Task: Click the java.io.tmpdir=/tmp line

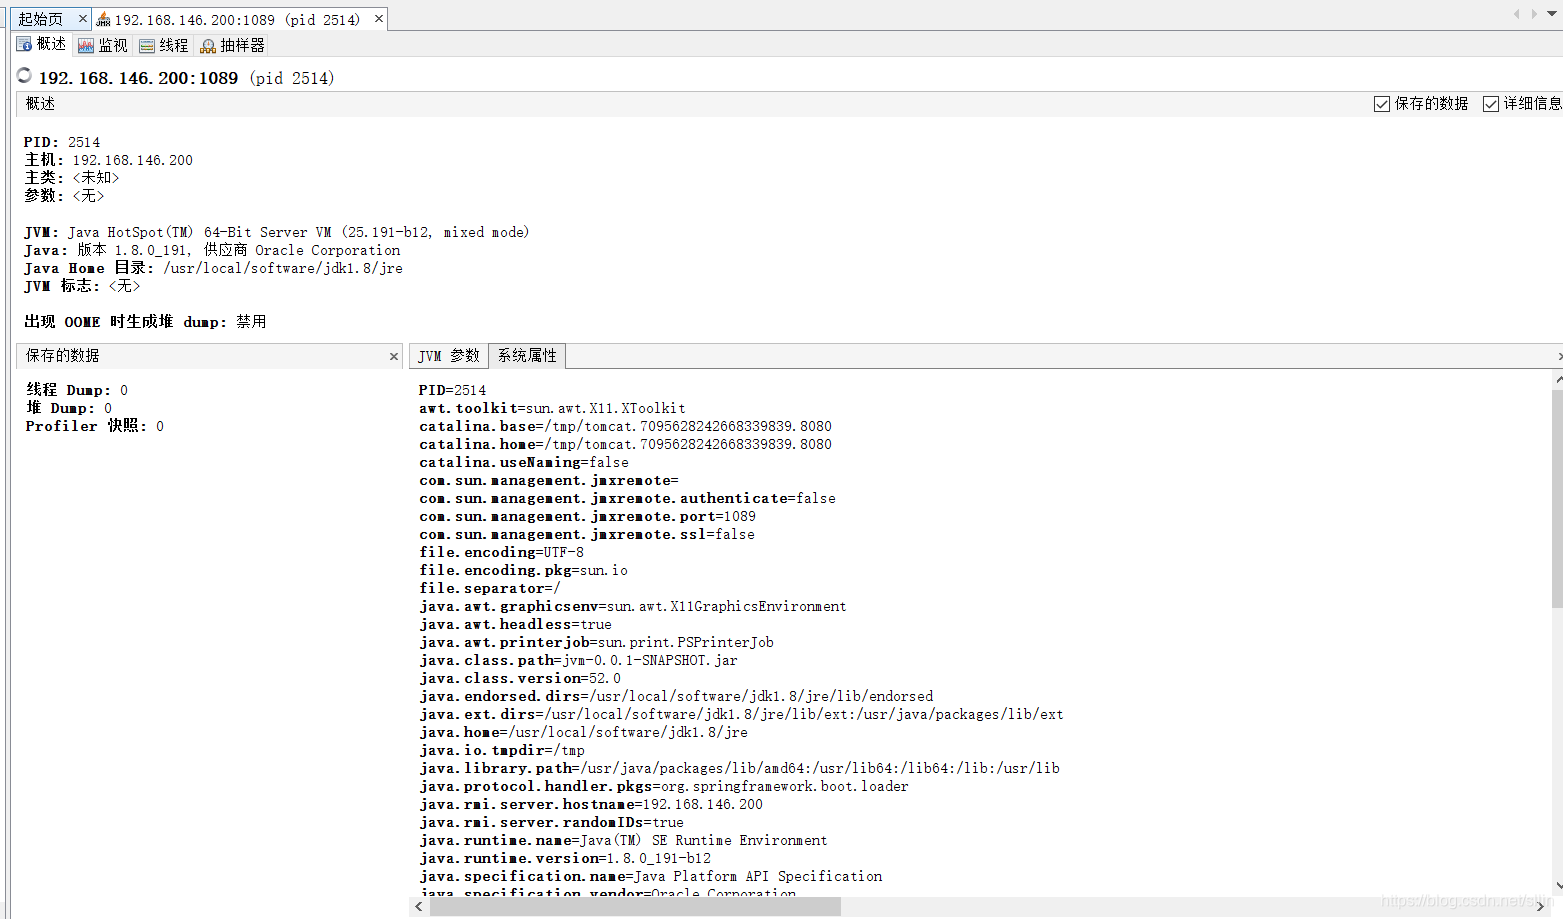Action: click(502, 750)
